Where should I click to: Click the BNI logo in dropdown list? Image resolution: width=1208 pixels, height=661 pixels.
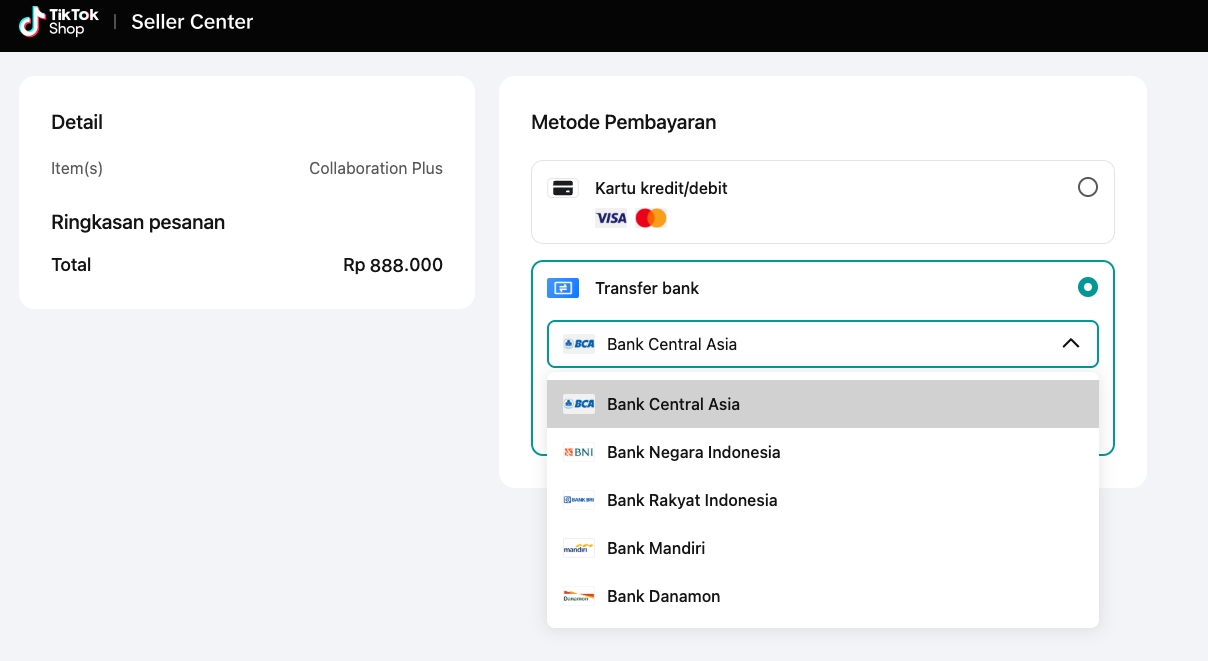(579, 452)
